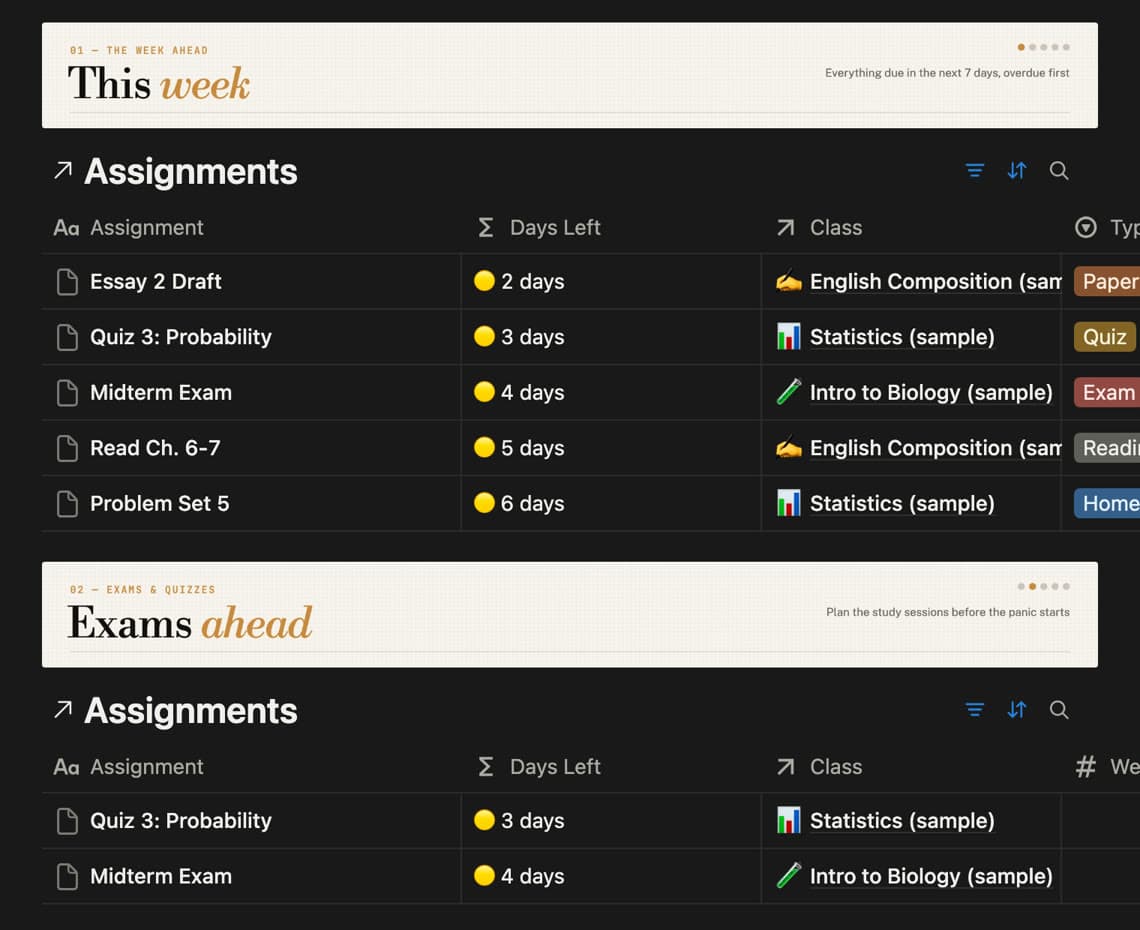Click writing hand icon in Essay 2 Draft row
Image resolution: width=1140 pixels, height=930 pixels.
point(788,281)
